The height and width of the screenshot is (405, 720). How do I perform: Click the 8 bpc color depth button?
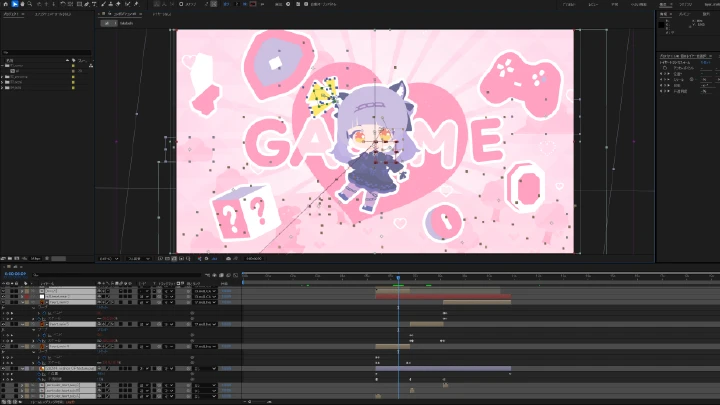35,259
